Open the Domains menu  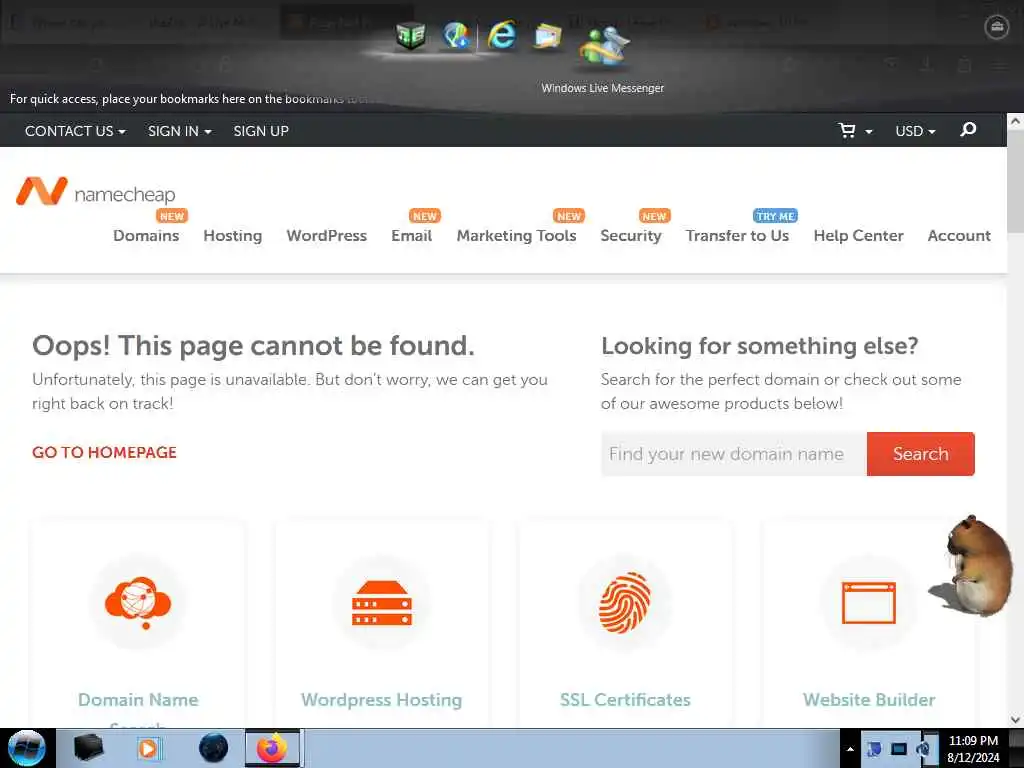coord(146,235)
